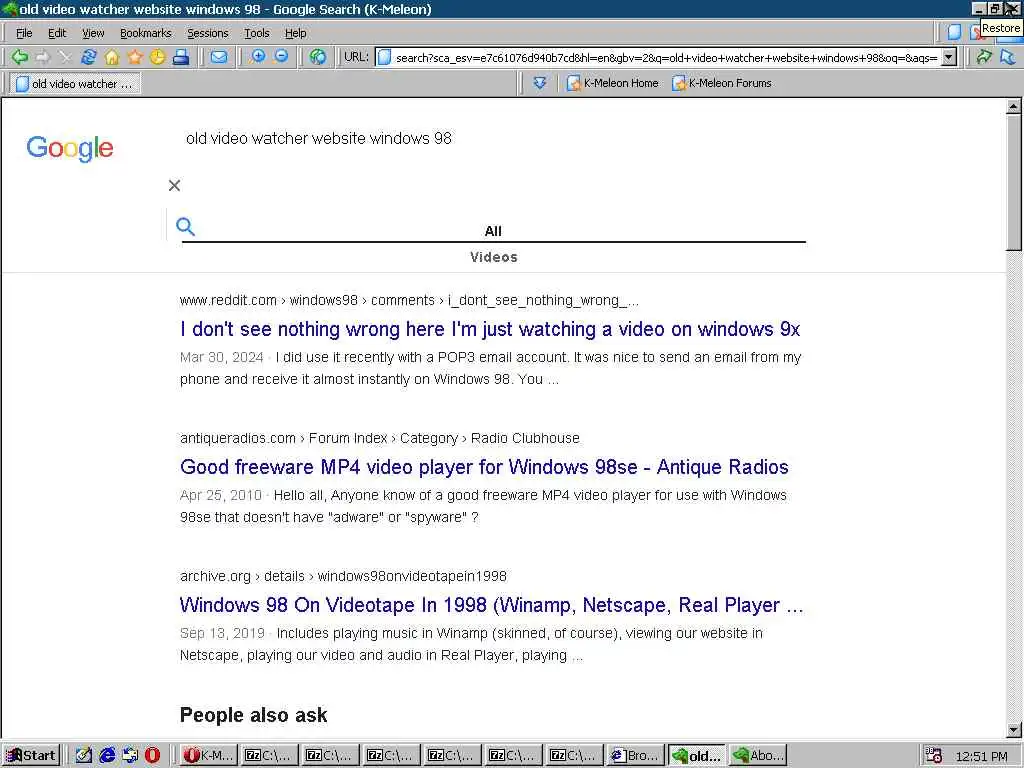Image resolution: width=1024 pixels, height=768 pixels.
Task: Click the green Go arrow icon
Action: pyautogui.click(x=984, y=57)
